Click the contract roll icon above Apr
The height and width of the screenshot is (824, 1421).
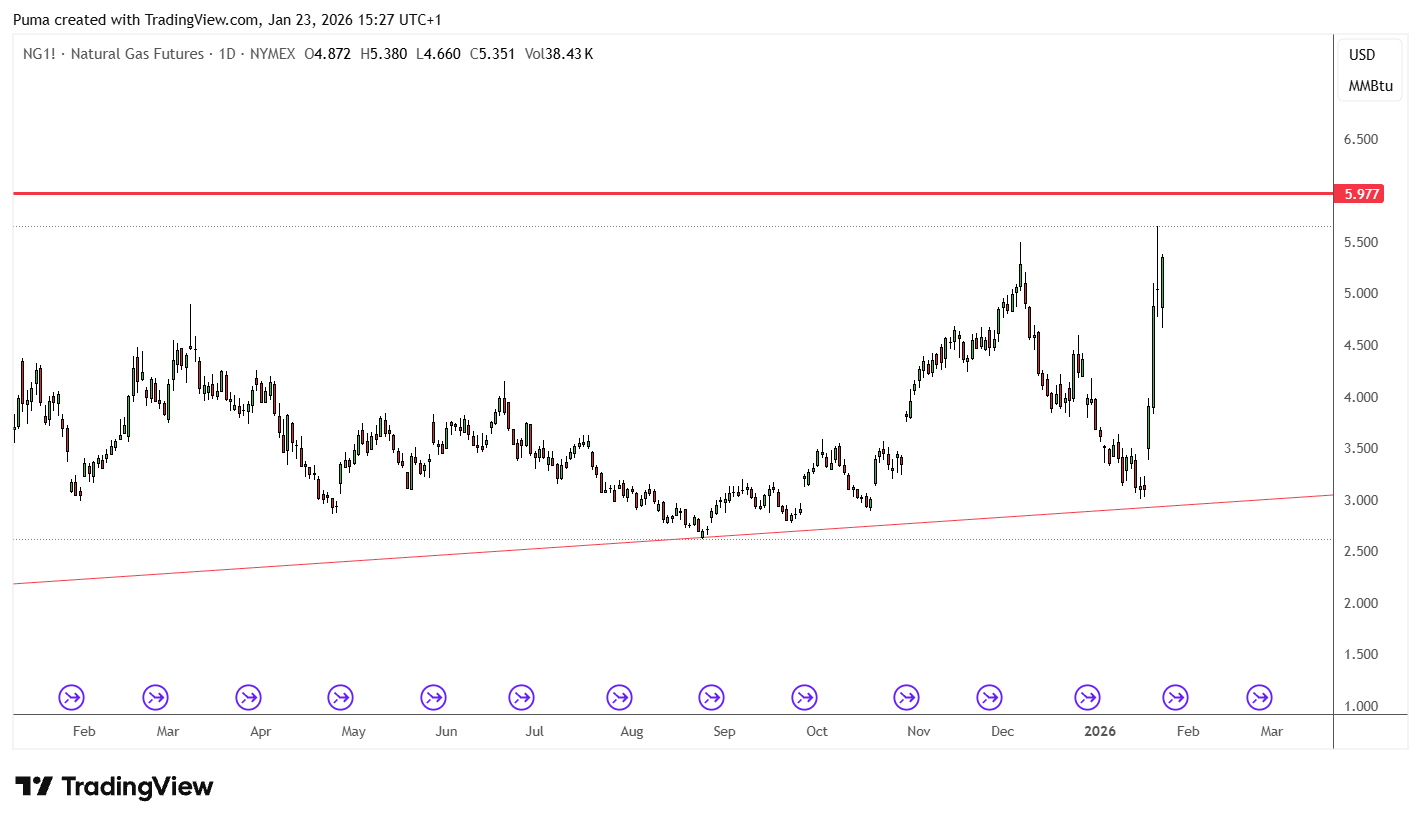(x=249, y=697)
